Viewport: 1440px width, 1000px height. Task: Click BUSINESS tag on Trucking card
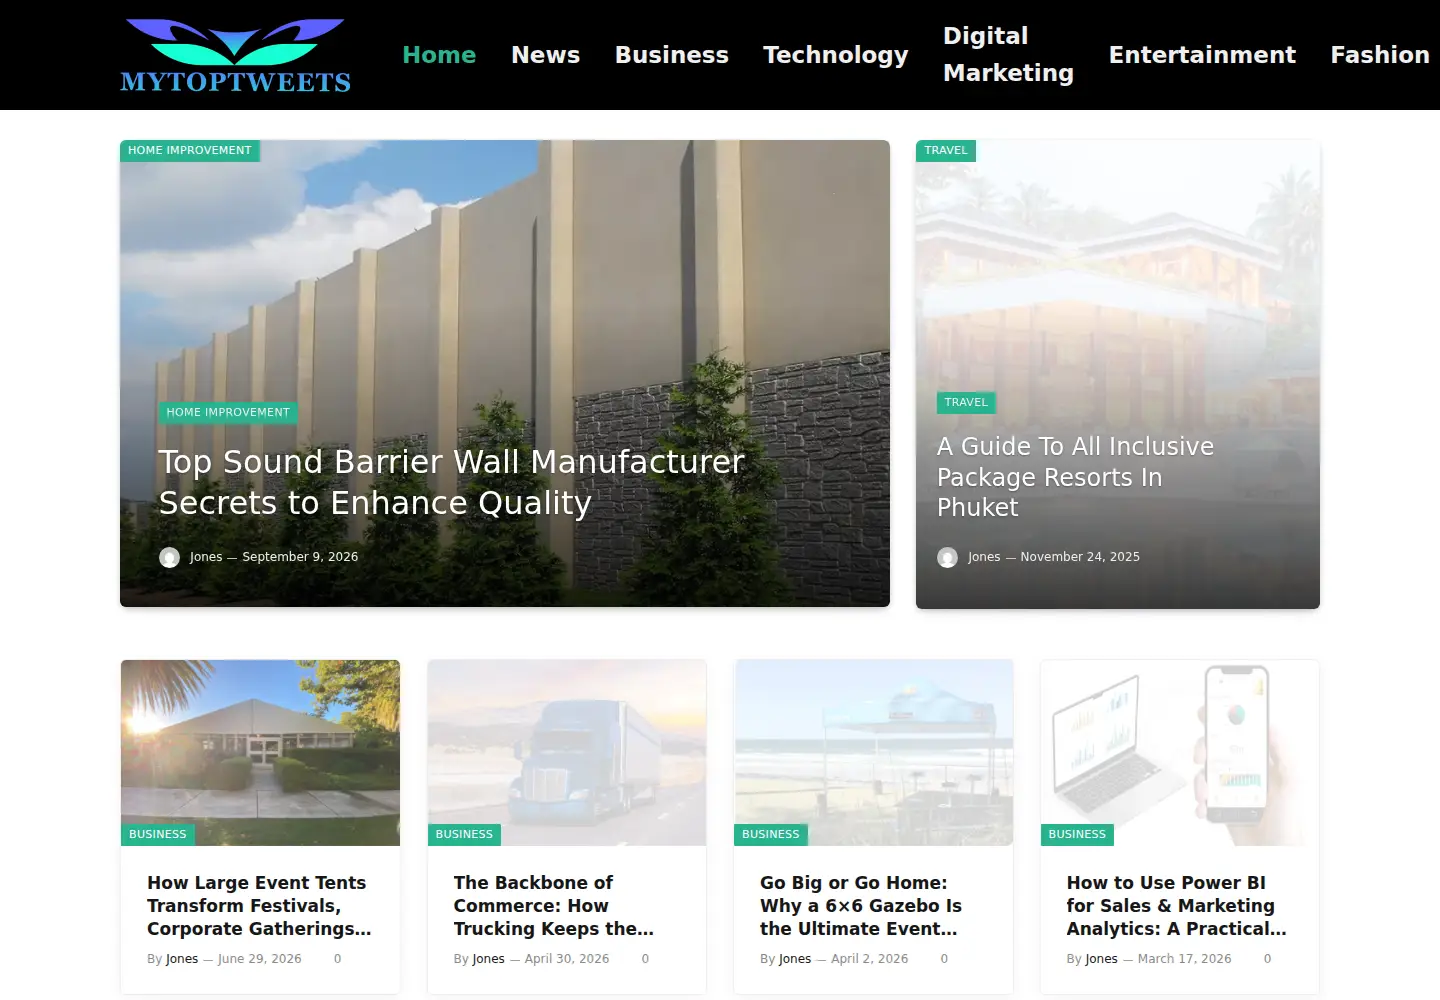click(464, 834)
